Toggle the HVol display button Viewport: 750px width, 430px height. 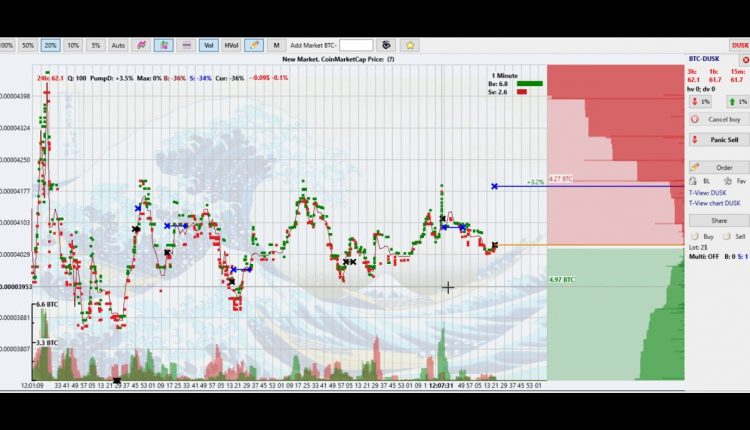[x=231, y=45]
